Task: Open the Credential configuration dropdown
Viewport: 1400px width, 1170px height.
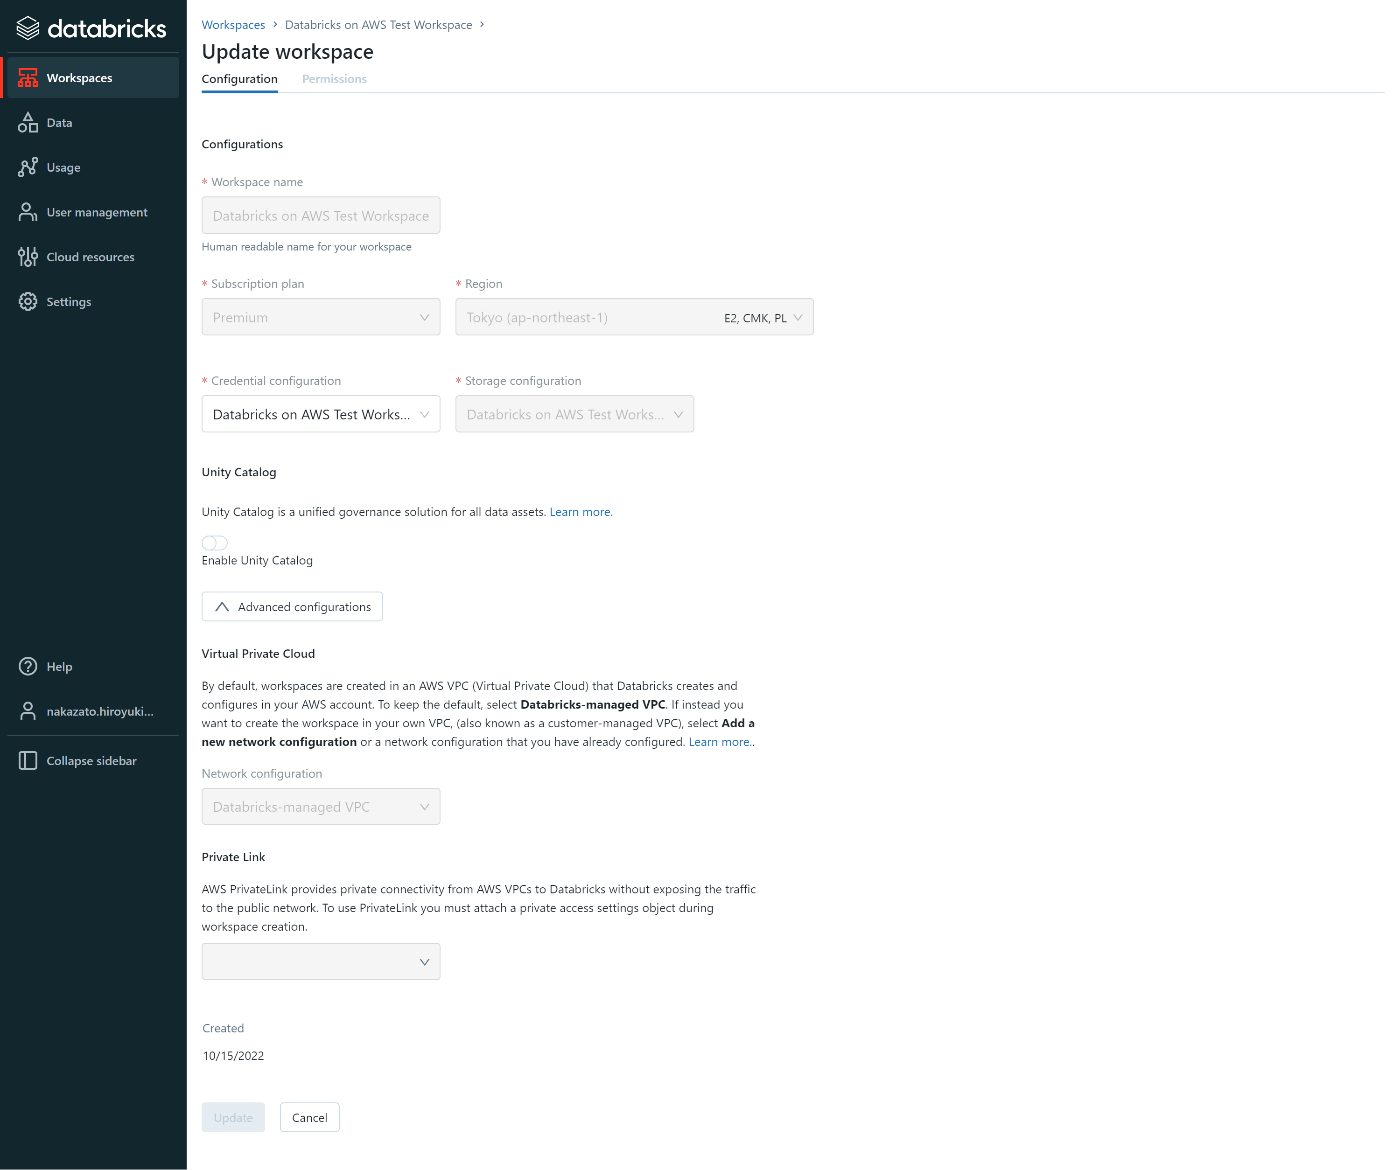Action: tap(321, 414)
